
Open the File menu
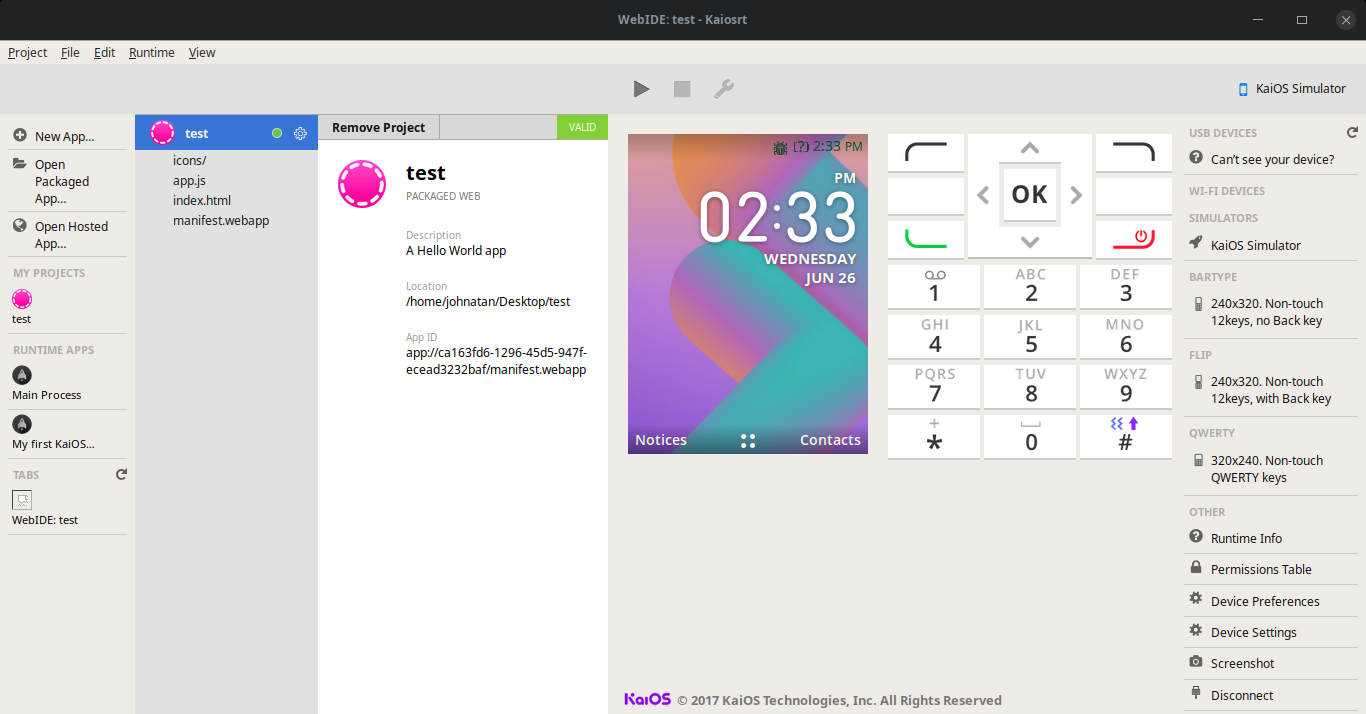coord(70,53)
